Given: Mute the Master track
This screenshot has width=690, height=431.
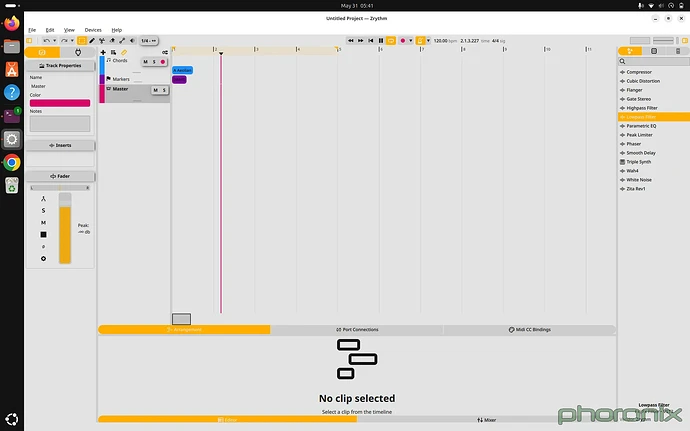Looking at the screenshot, I should pos(155,90).
